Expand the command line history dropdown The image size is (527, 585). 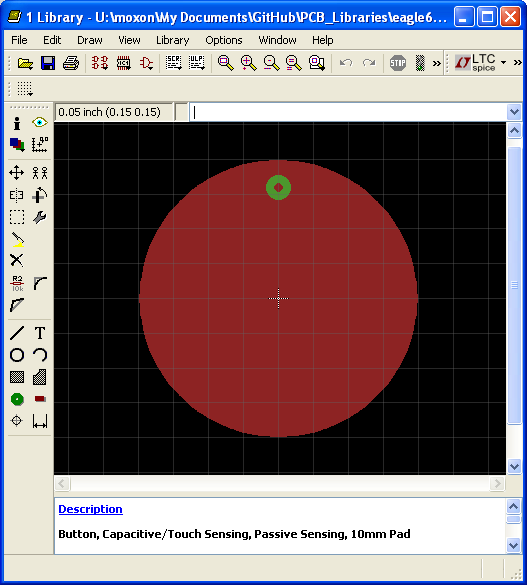tap(514, 112)
